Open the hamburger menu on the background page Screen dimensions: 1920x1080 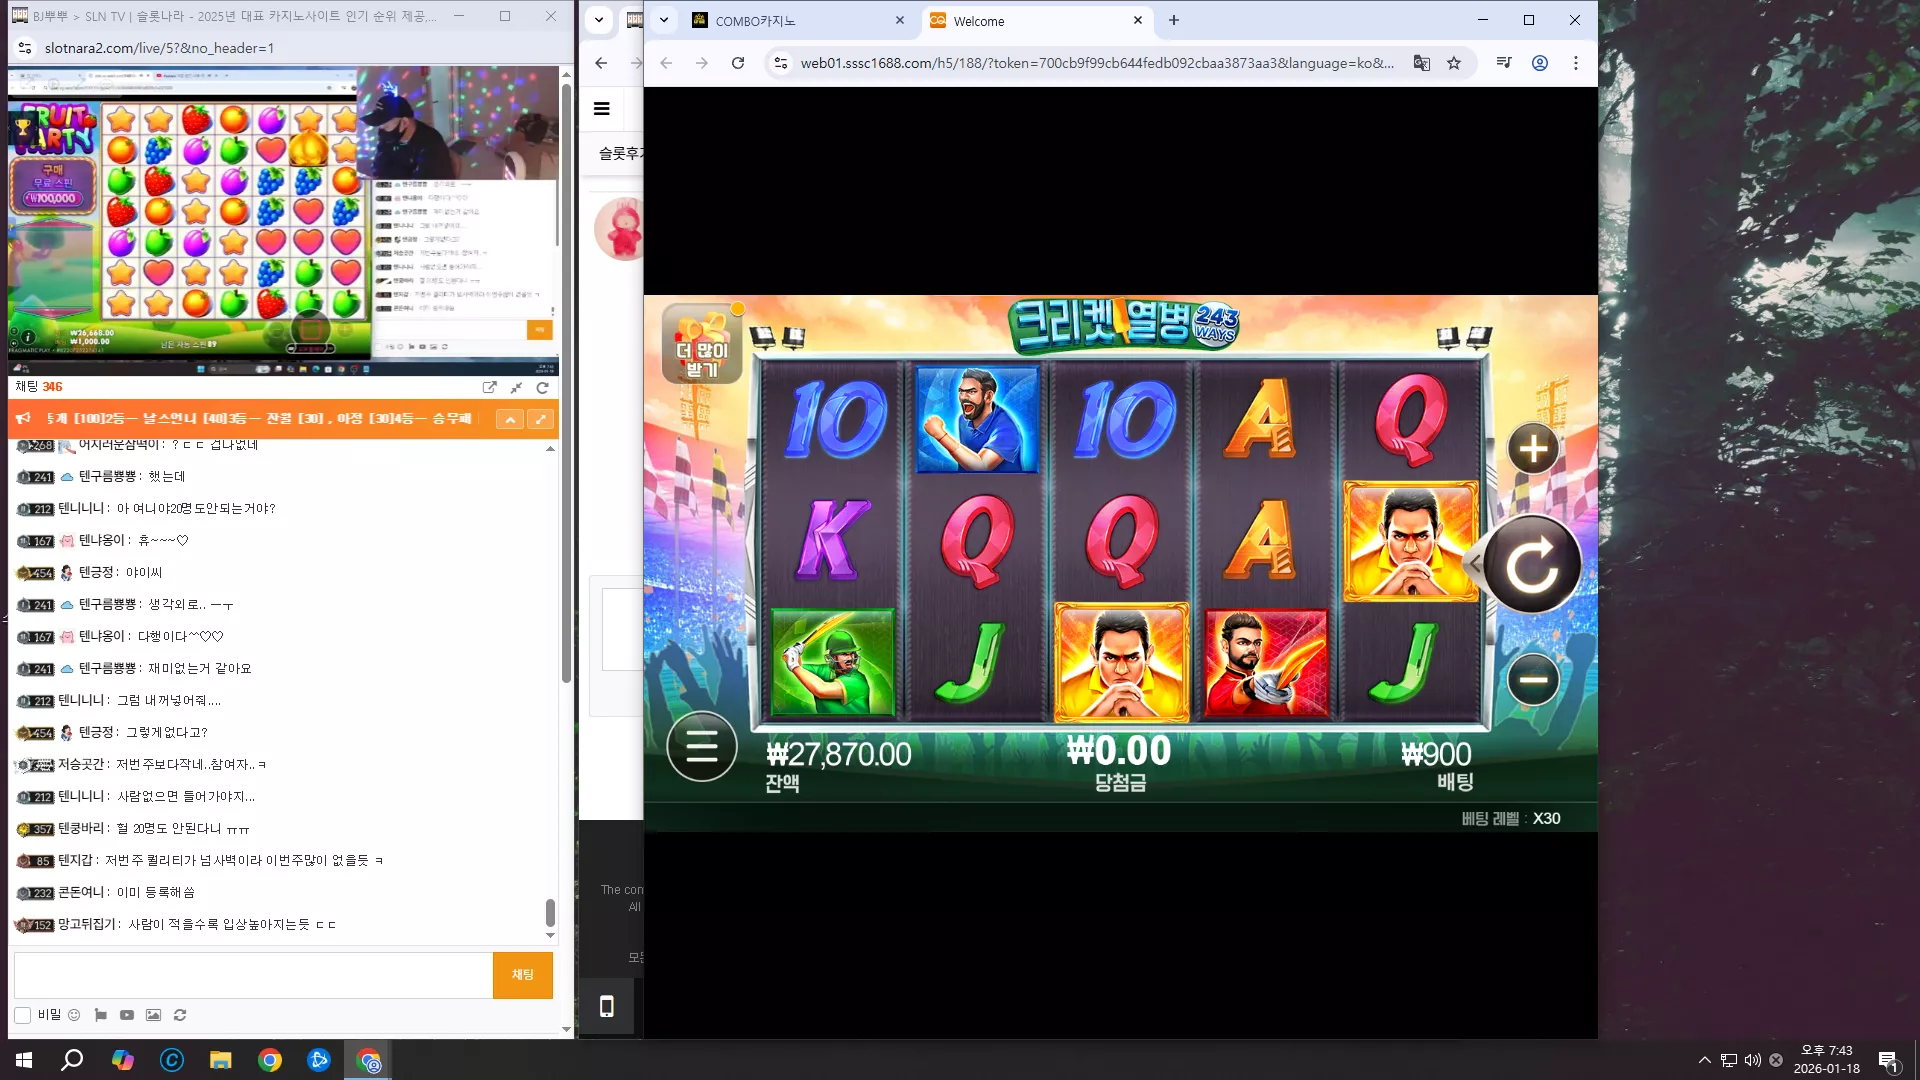point(602,109)
